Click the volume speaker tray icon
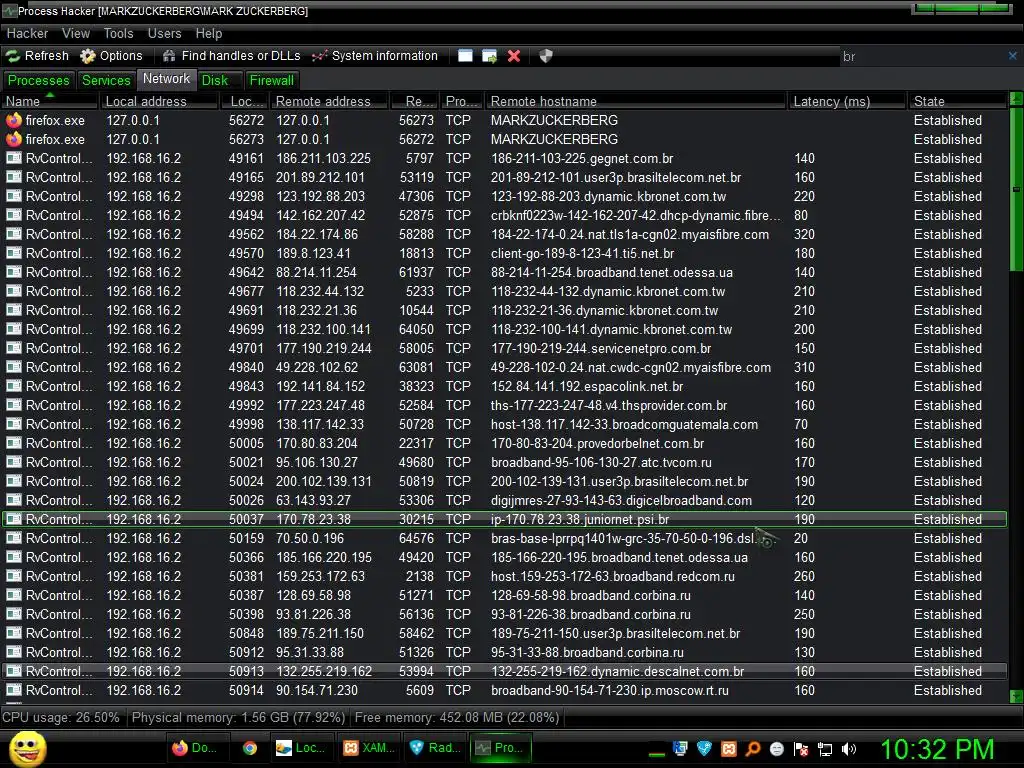1024x768 pixels. tap(848, 749)
